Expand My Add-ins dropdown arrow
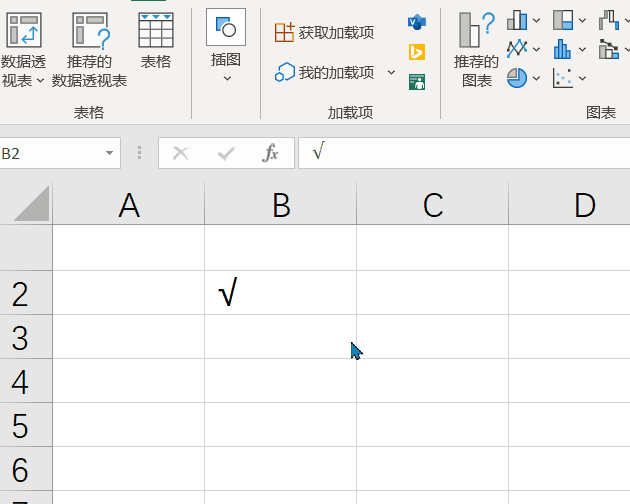 [391, 73]
